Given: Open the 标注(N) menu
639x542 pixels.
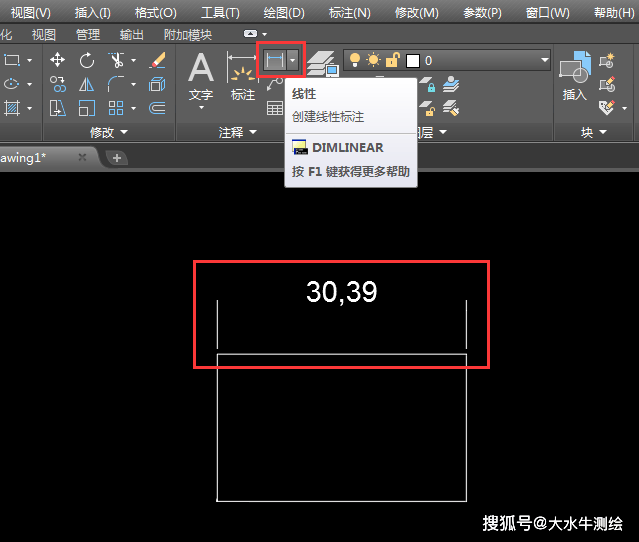Looking at the screenshot, I should [349, 13].
